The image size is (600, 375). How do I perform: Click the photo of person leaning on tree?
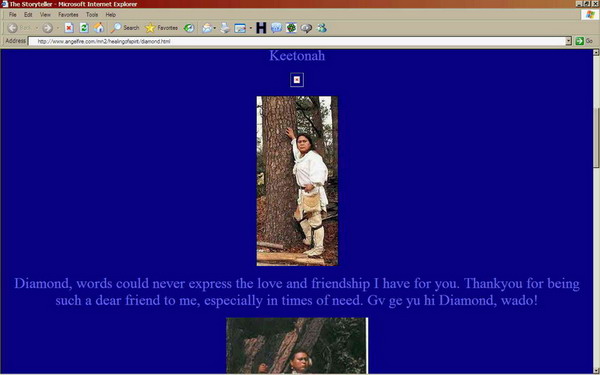tap(297, 181)
